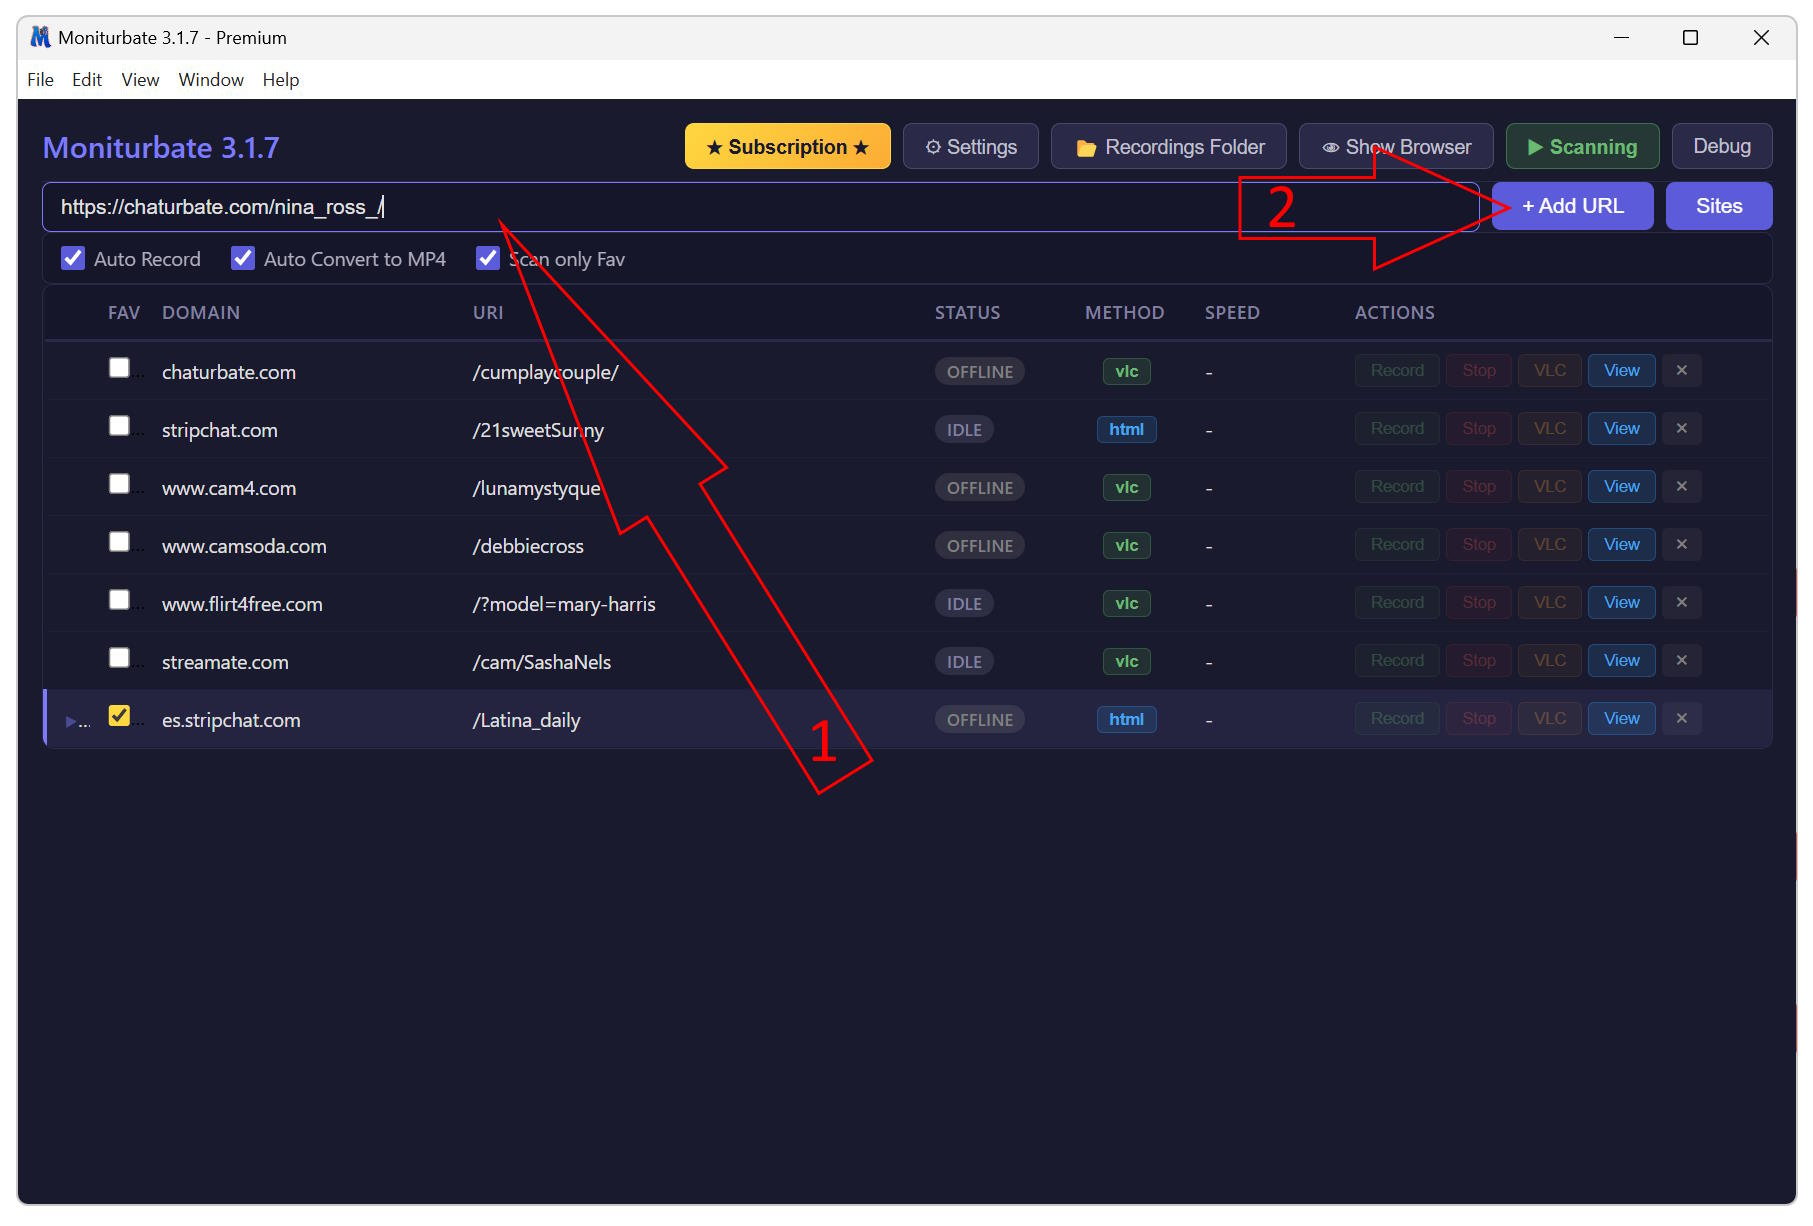
Task: Disable the Auto Record checkbox
Action: point(73,258)
